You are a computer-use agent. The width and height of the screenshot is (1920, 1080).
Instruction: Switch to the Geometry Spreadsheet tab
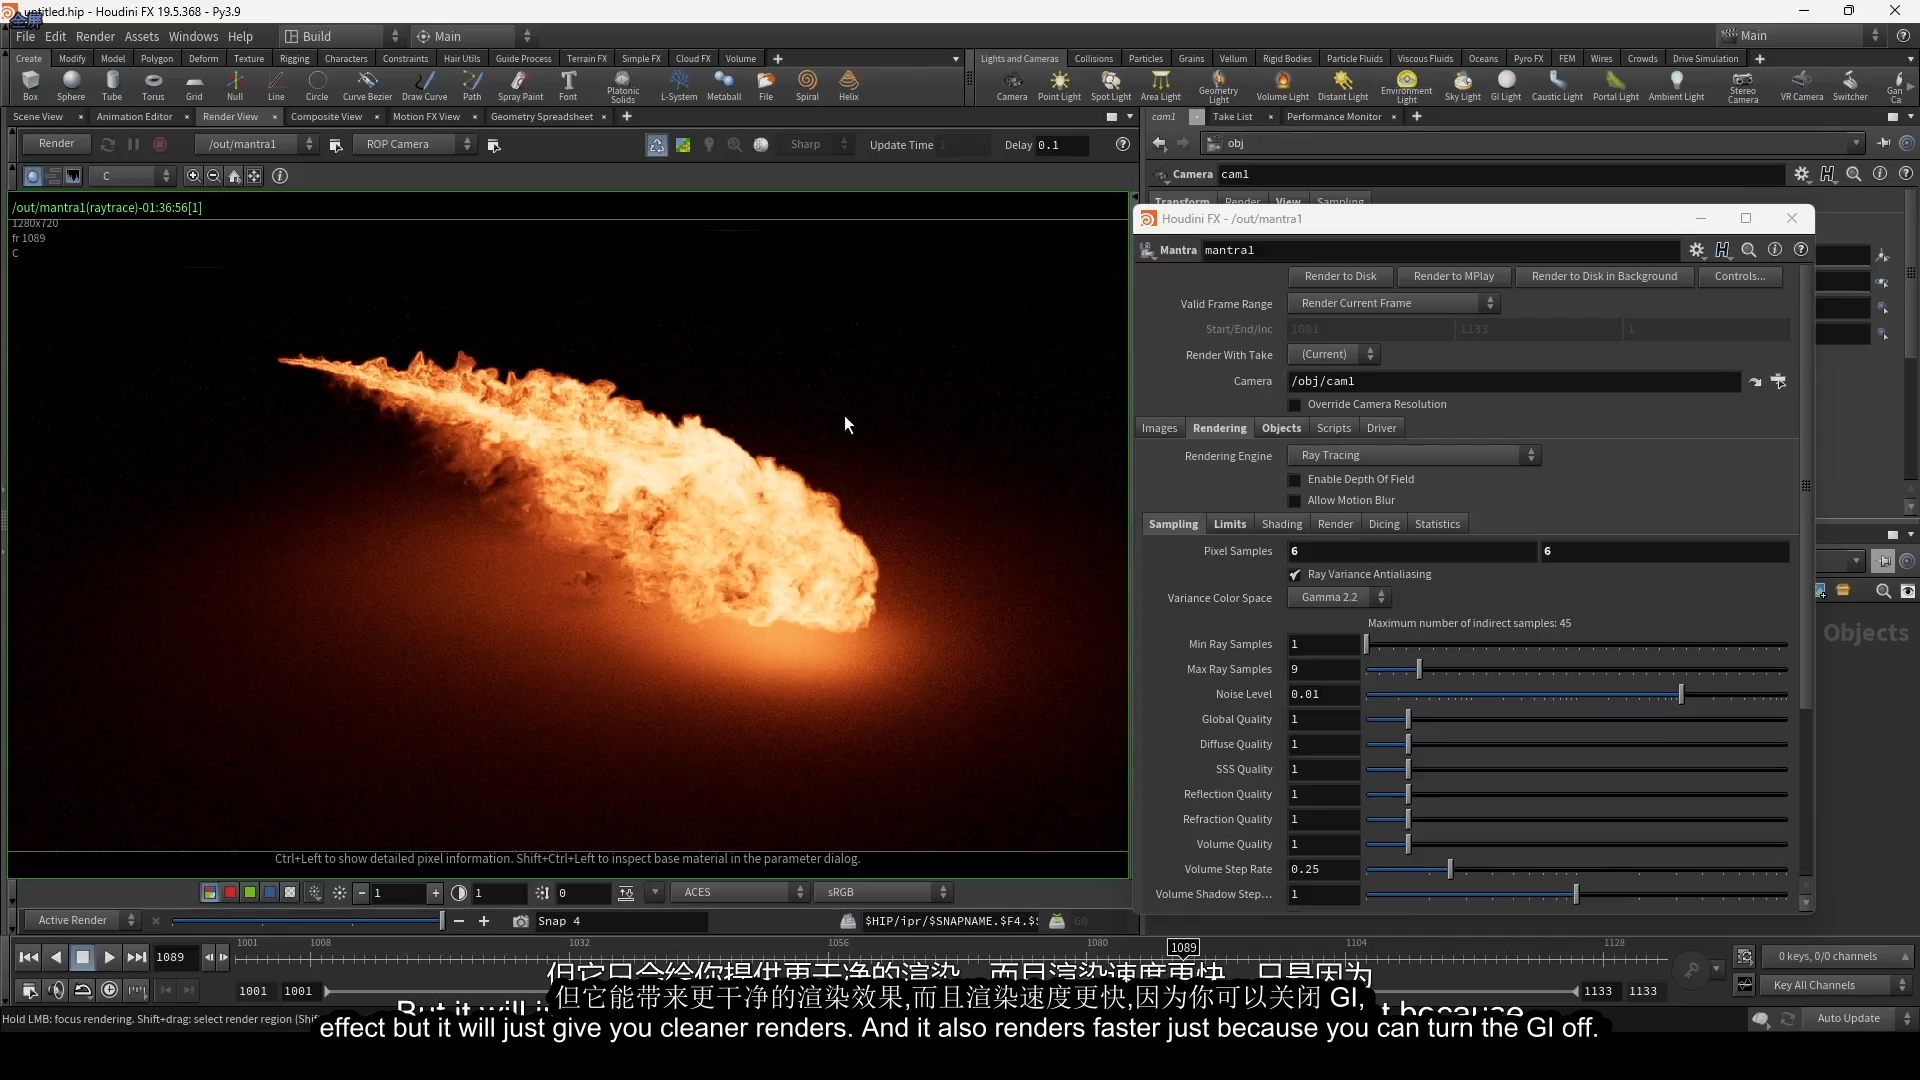[542, 117]
